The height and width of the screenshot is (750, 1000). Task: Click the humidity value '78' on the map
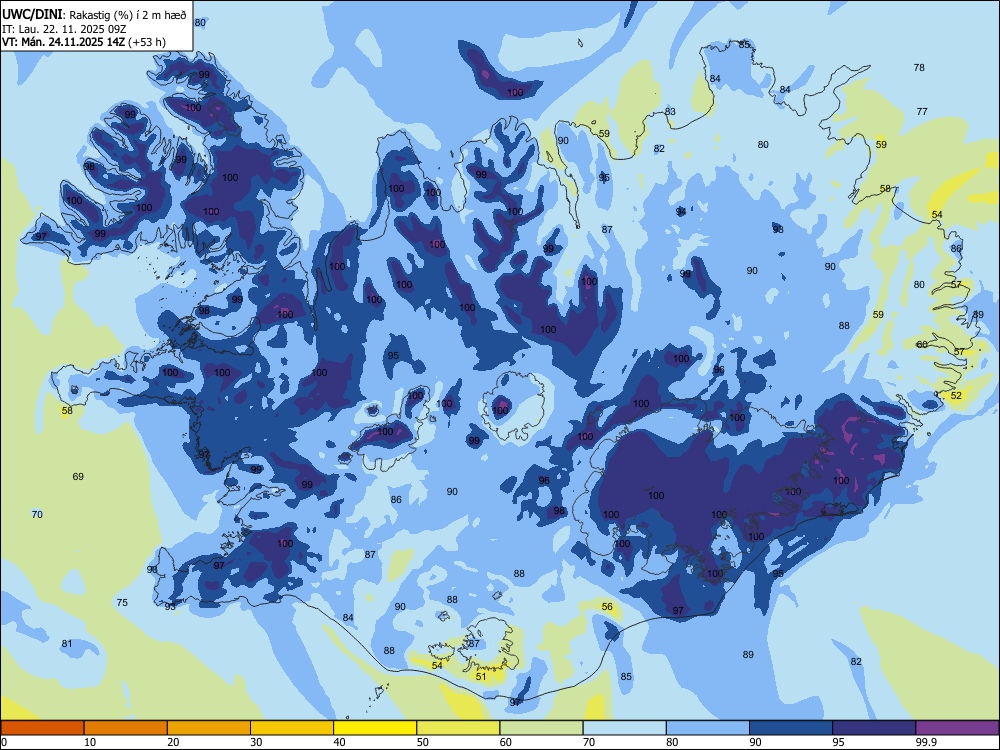pyautogui.click(x=919, y=68)
